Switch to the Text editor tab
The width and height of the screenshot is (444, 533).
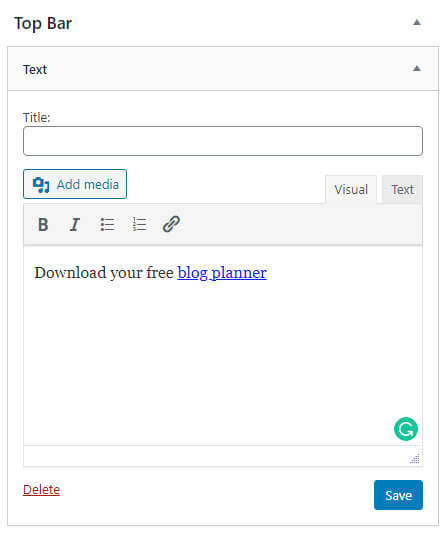coord(403,189)
